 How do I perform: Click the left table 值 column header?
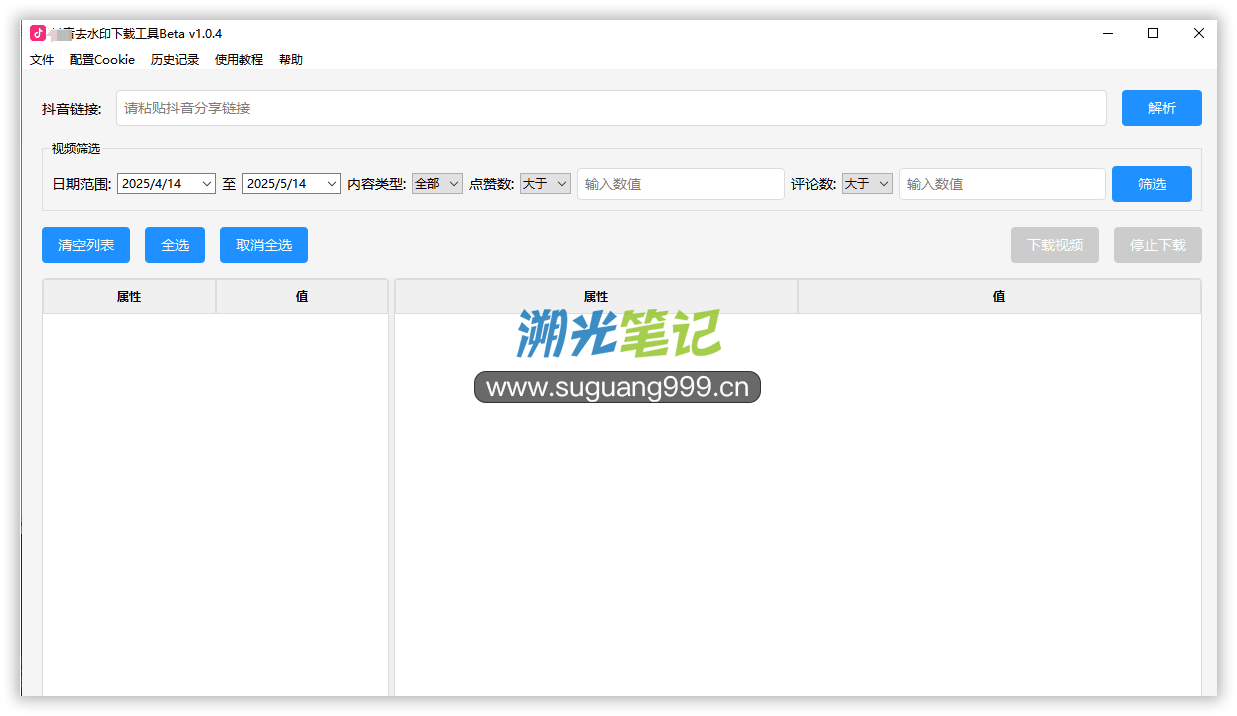(302, 297)
